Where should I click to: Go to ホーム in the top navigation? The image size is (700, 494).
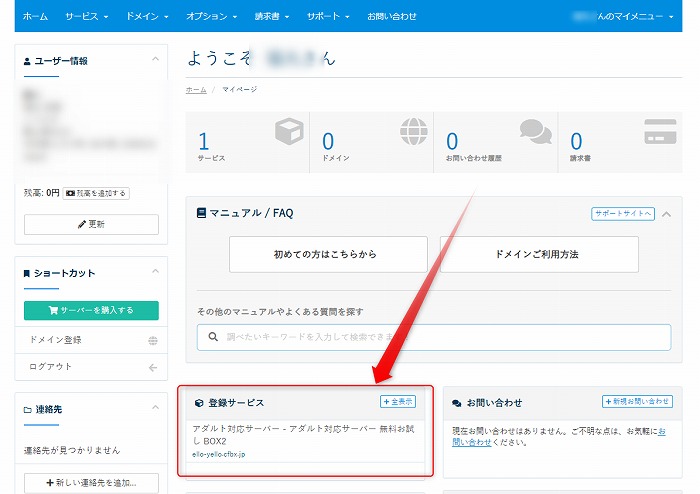[x=35, y=17]
